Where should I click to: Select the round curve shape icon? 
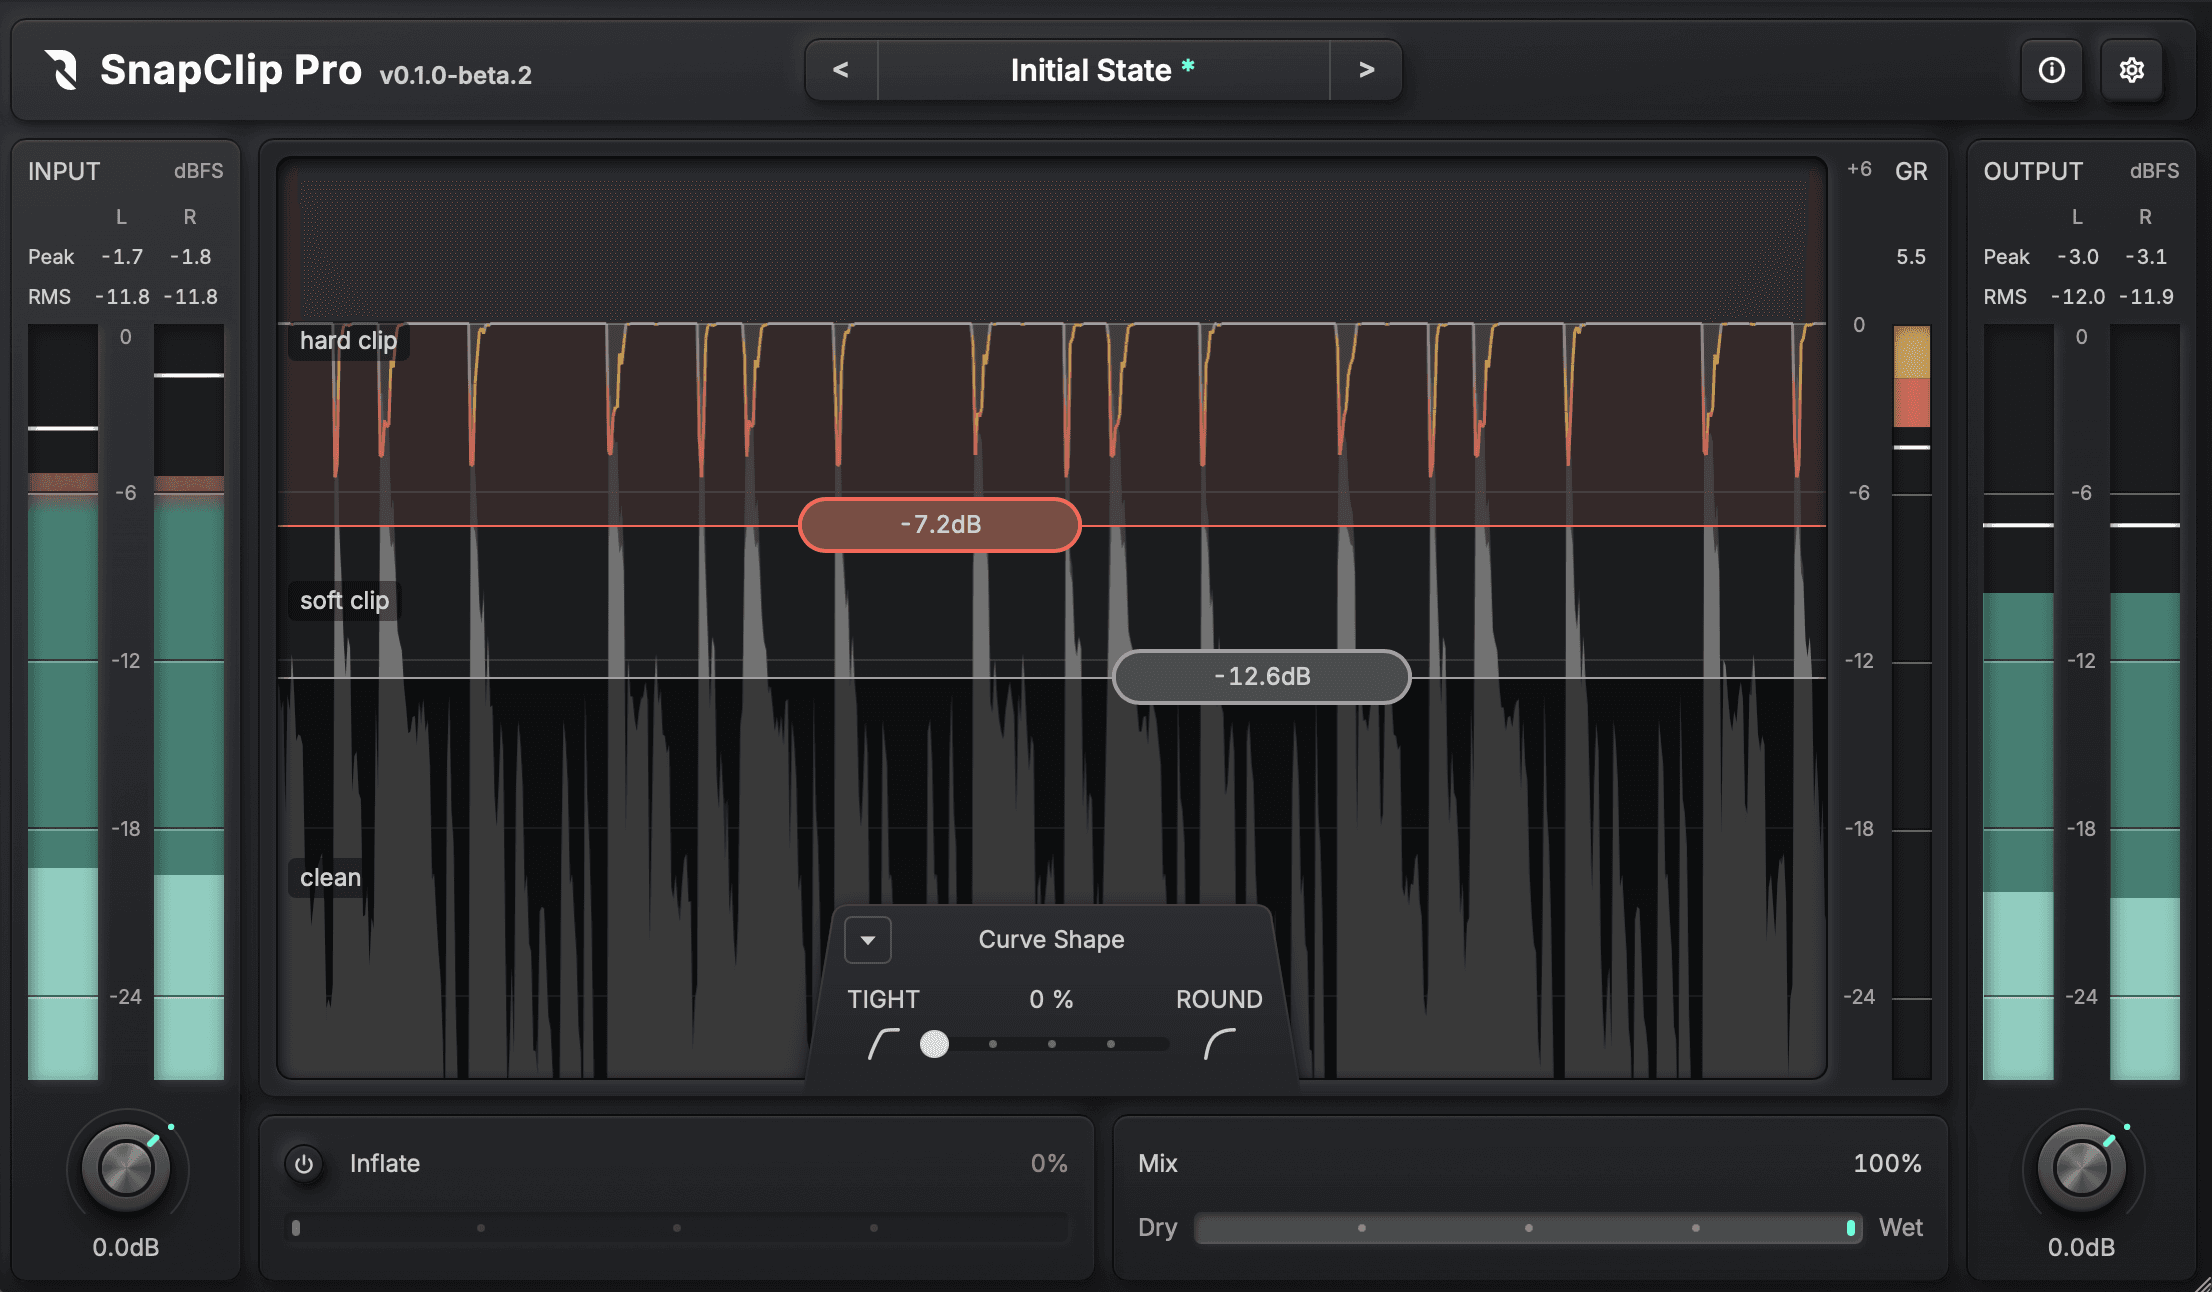1219,1044
